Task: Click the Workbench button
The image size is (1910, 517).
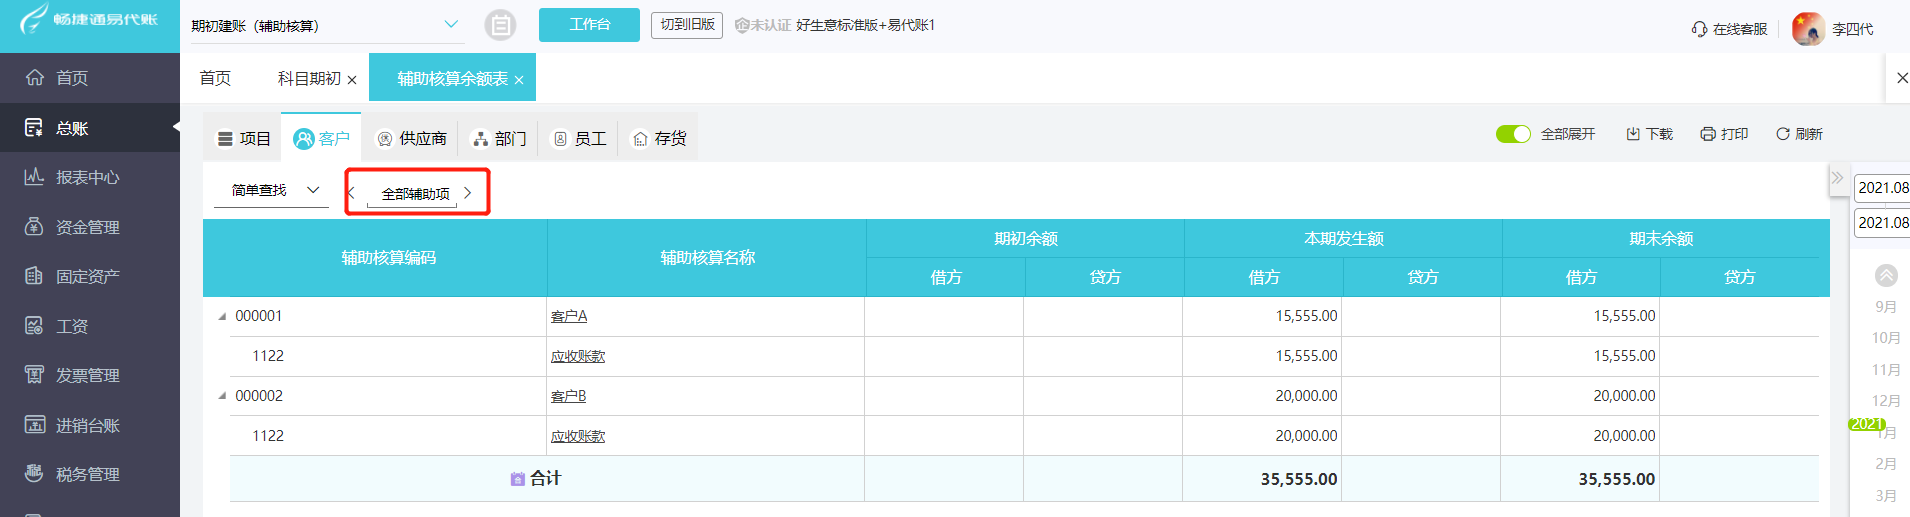Action: tap(589, 25)
